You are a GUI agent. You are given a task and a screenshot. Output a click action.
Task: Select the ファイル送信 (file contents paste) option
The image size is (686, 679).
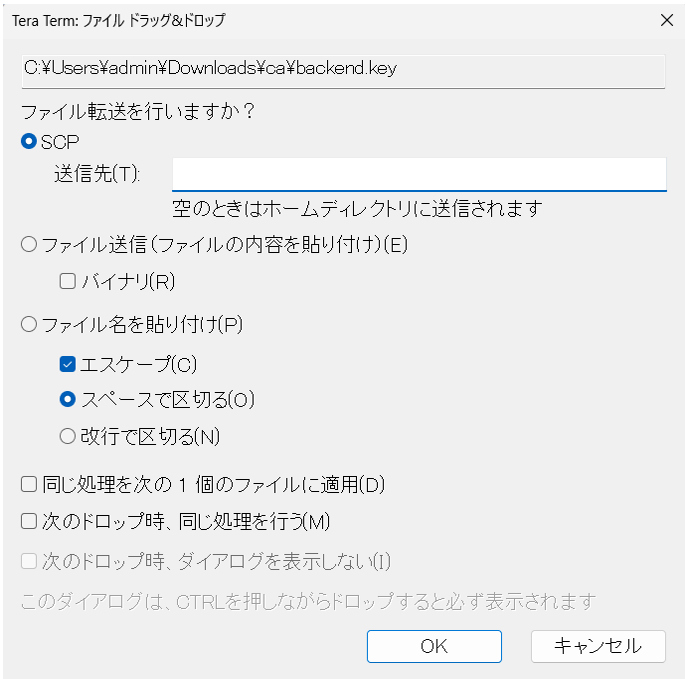tap(29, 244)
